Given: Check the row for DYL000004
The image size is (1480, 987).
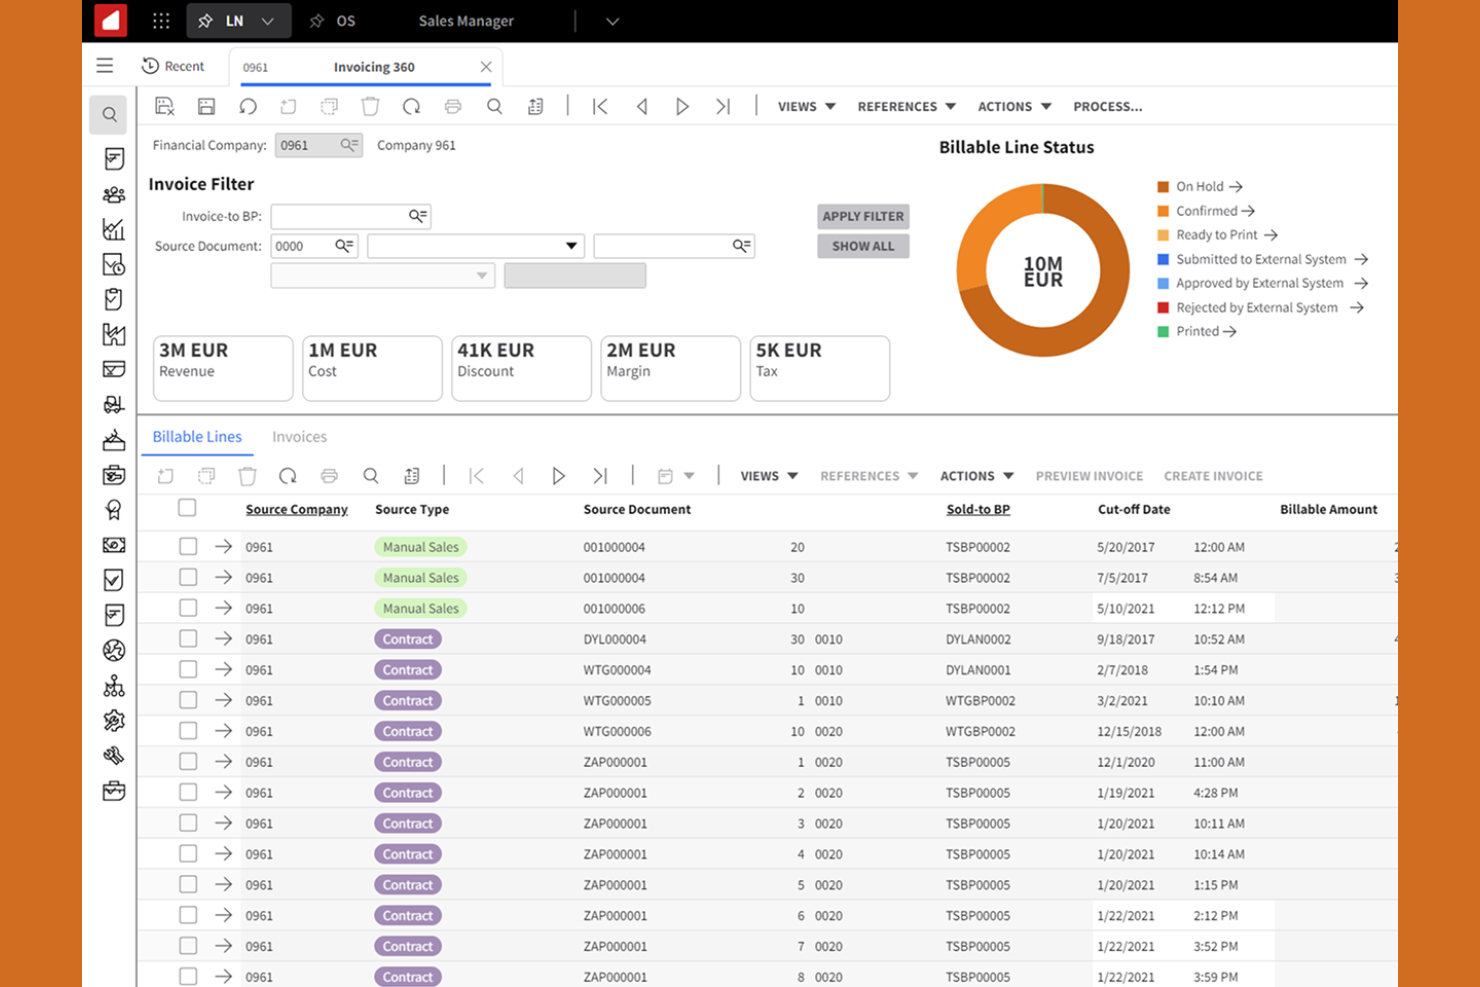Looking at the screenshot, I should (x=188, y=638).
